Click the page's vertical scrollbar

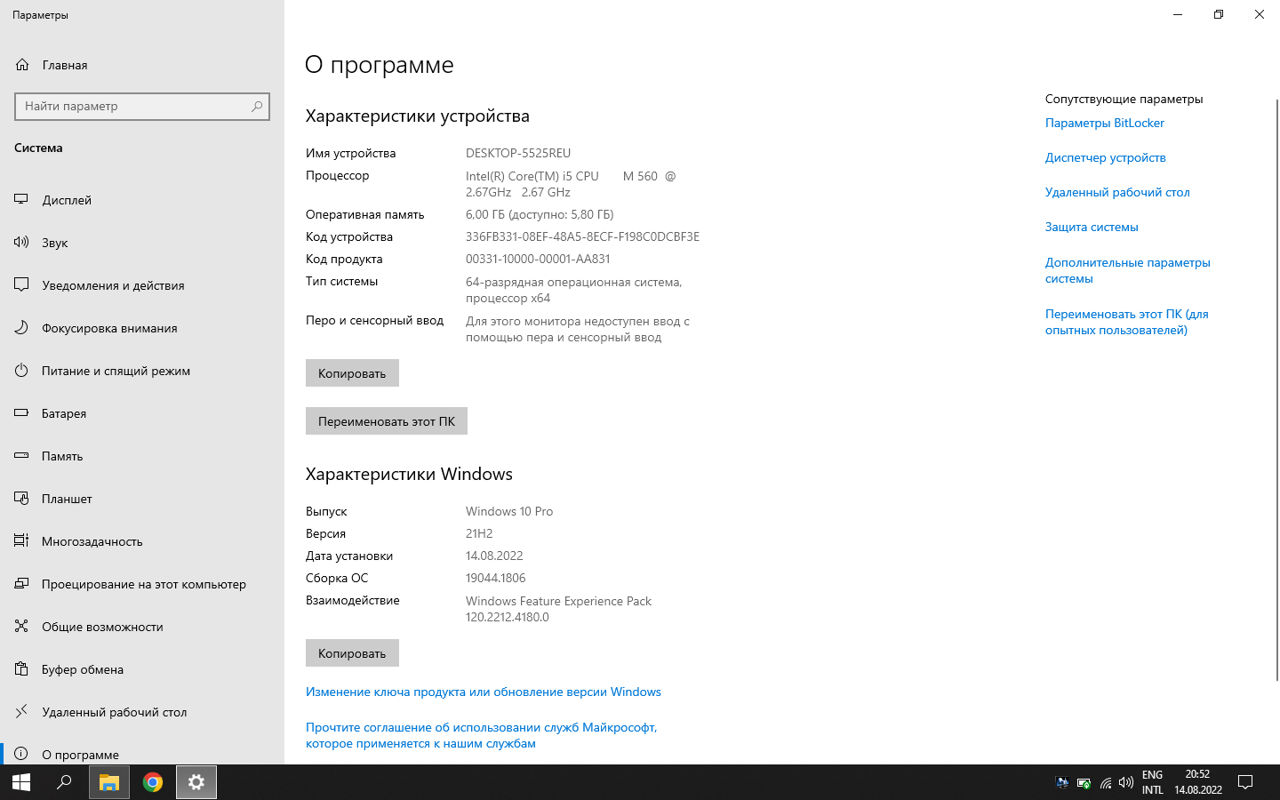1275,390
